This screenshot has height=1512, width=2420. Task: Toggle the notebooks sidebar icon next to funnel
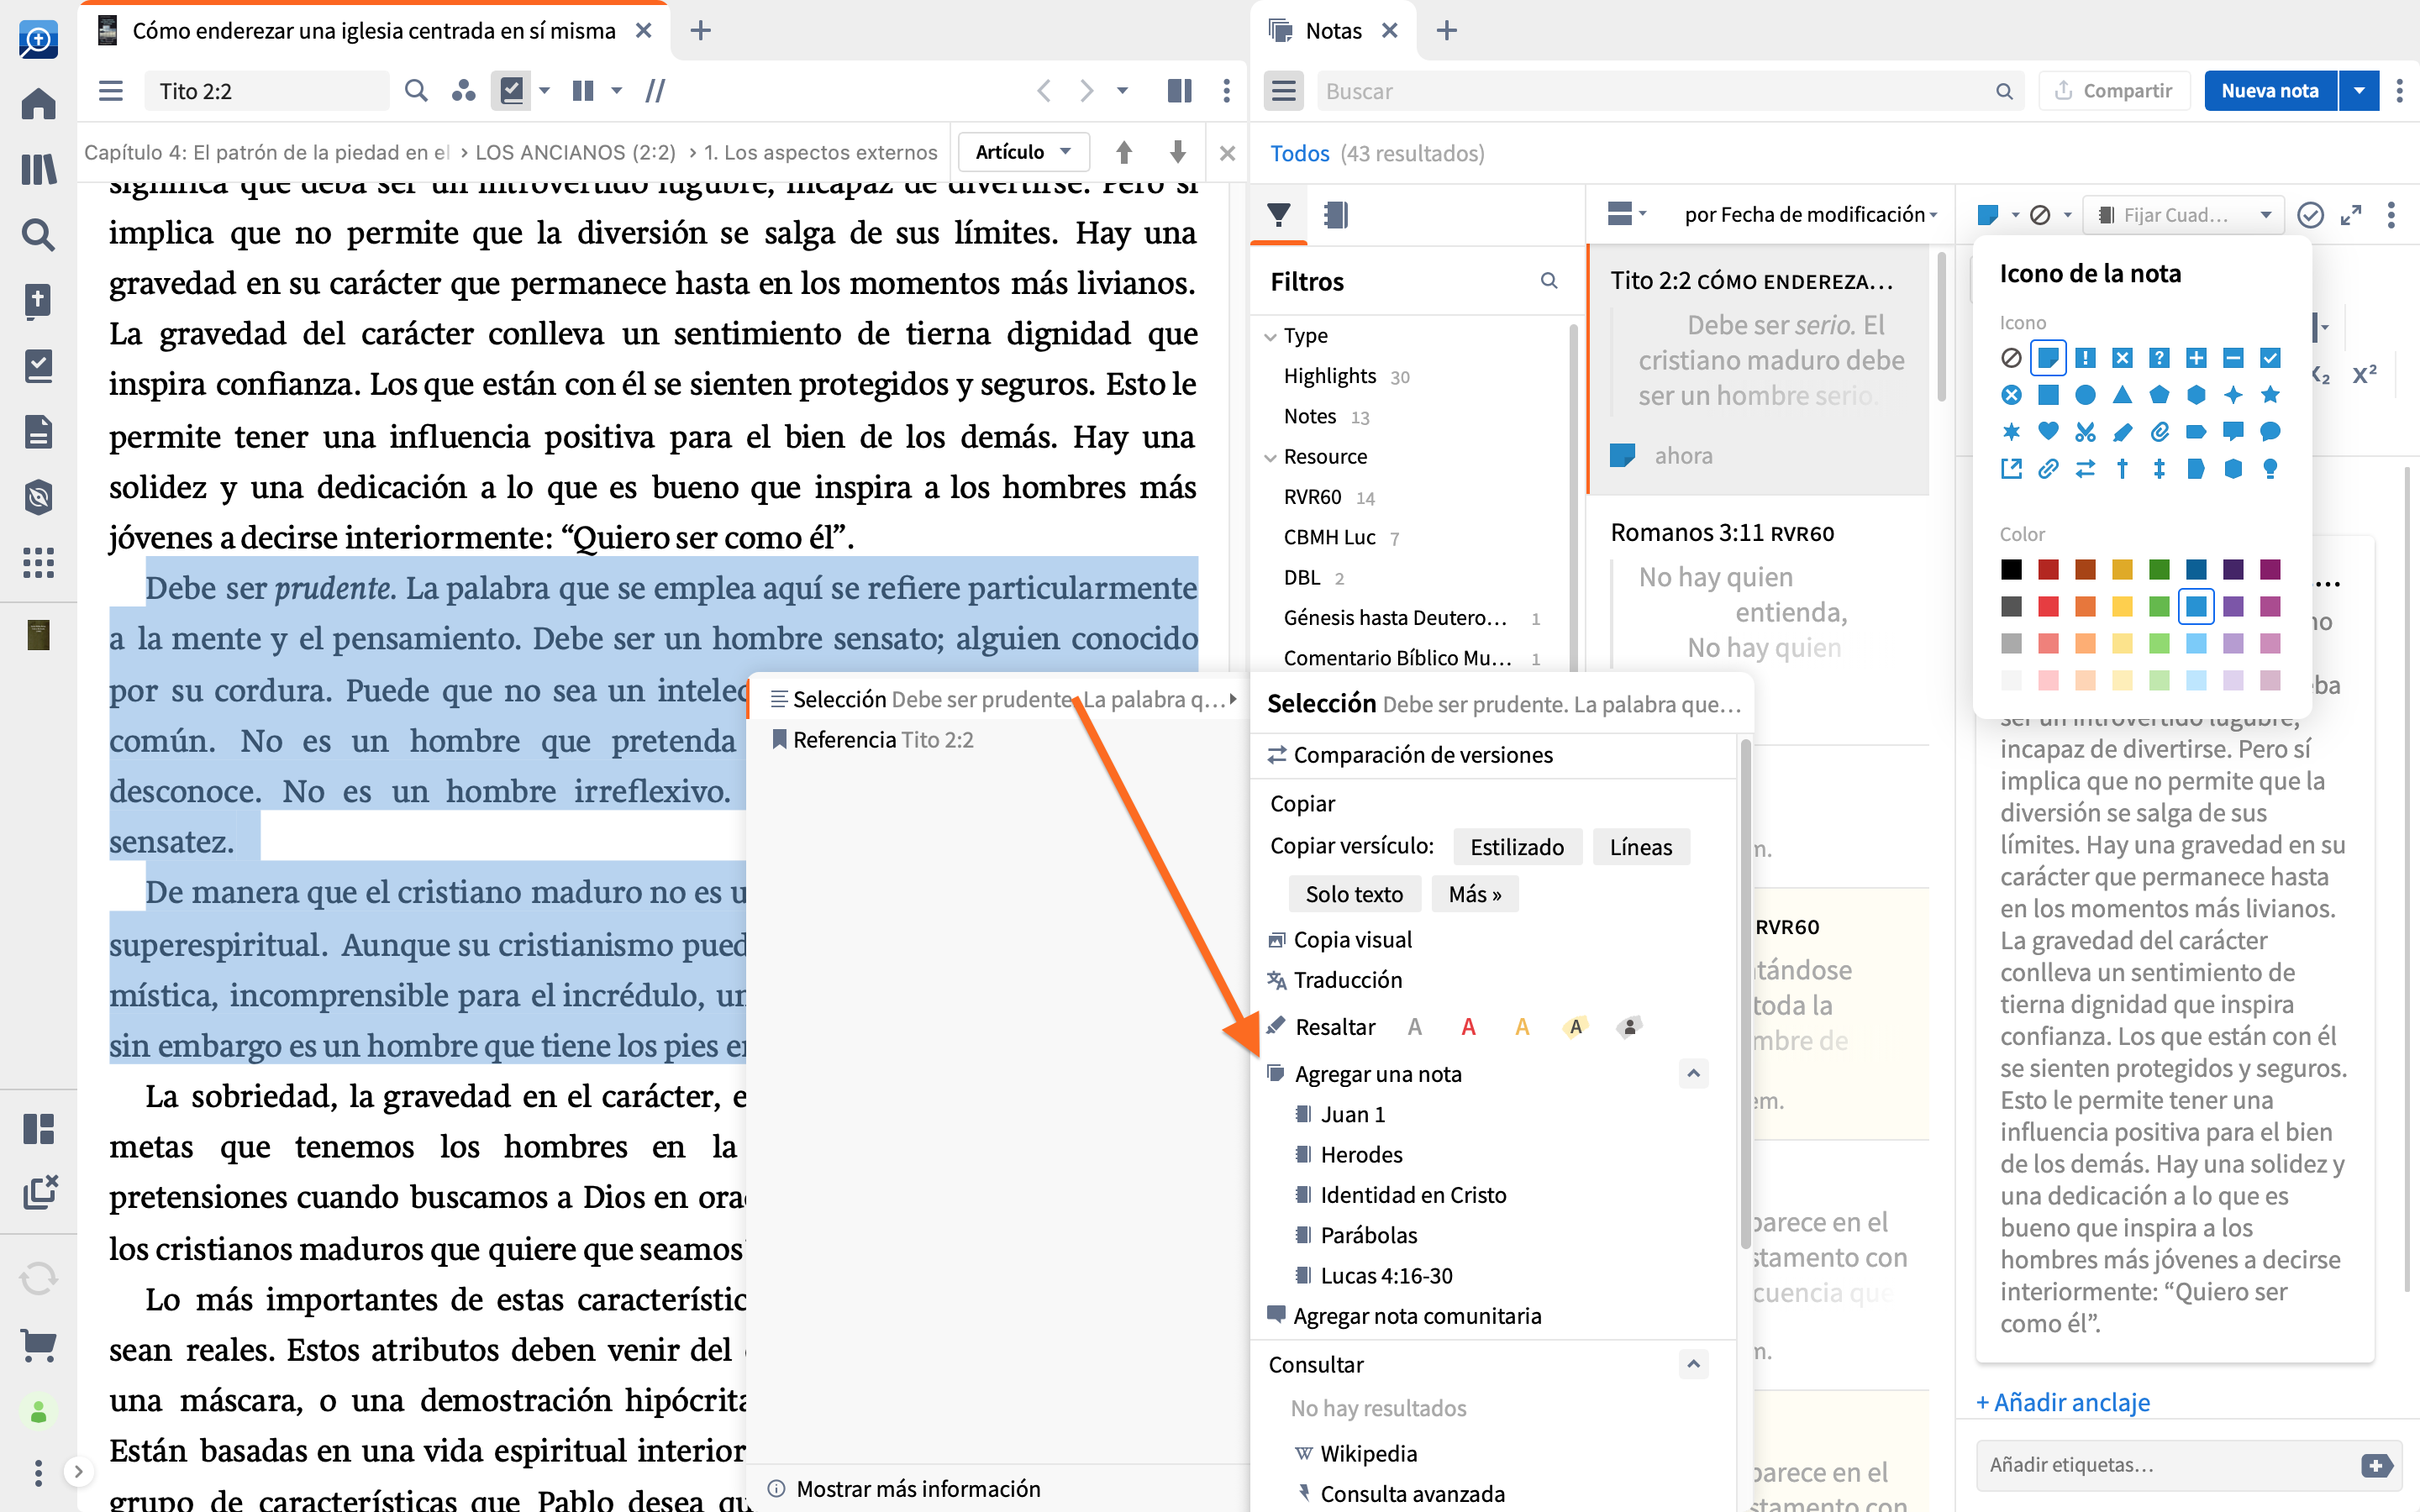click(1335, 214)
